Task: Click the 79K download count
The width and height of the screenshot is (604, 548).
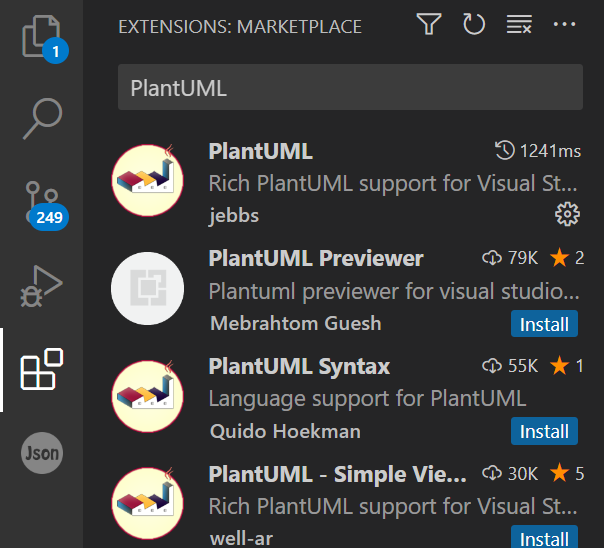Action: 510,258
